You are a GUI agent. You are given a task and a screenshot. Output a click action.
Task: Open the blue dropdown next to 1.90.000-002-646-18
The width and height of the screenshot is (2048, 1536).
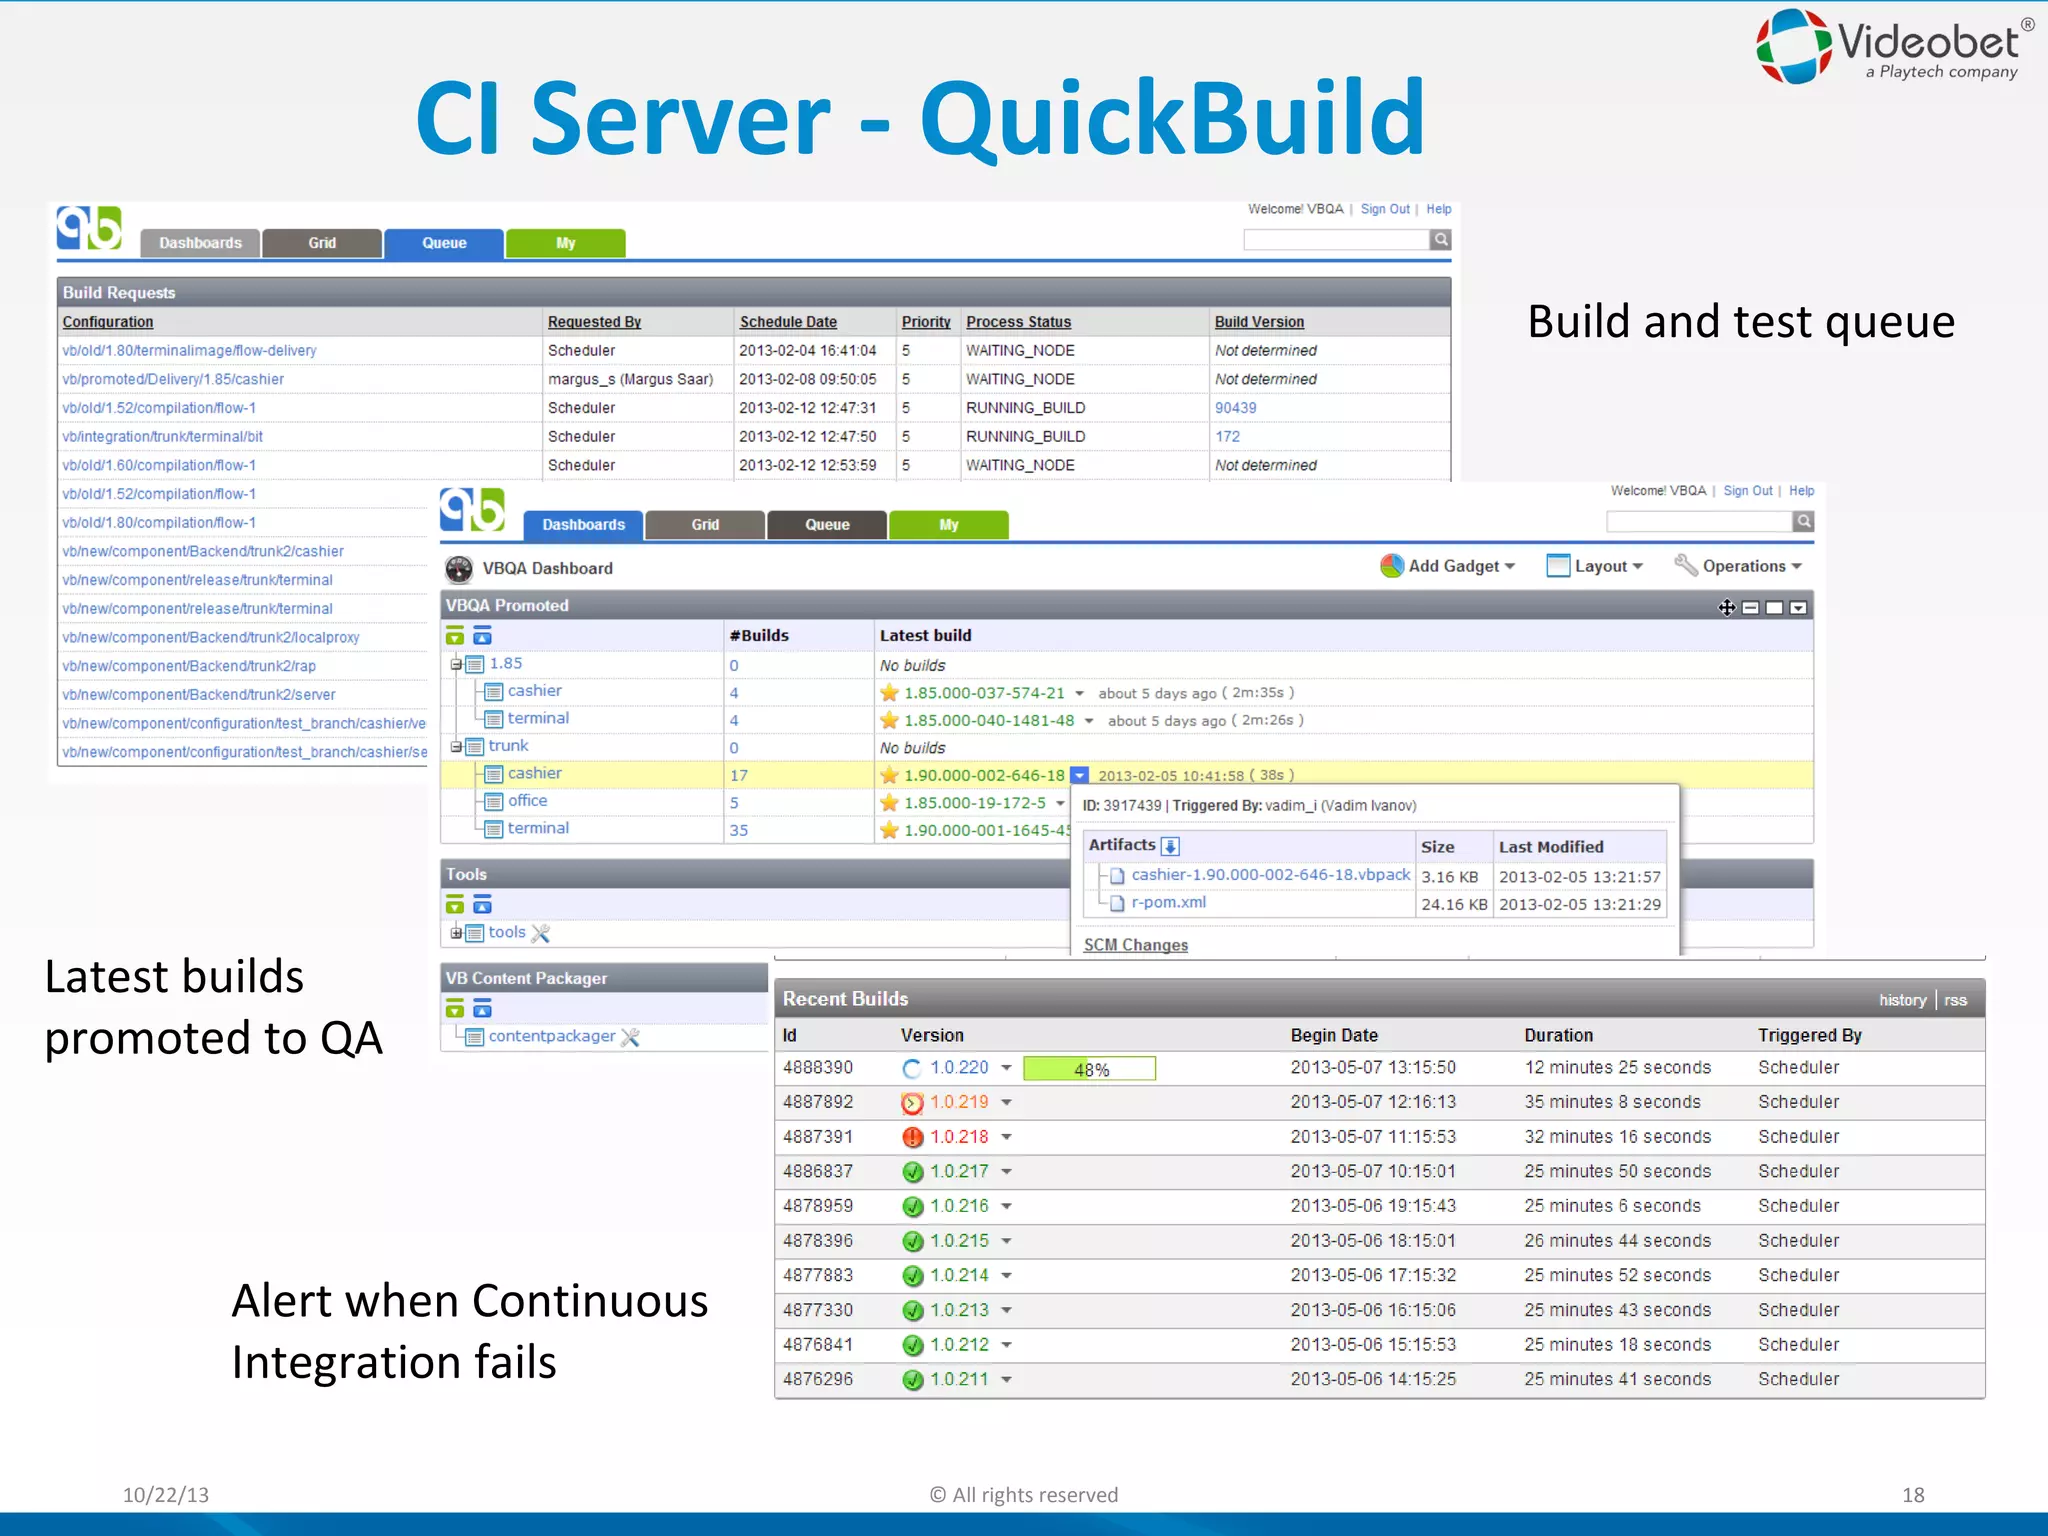point(1079,775)
